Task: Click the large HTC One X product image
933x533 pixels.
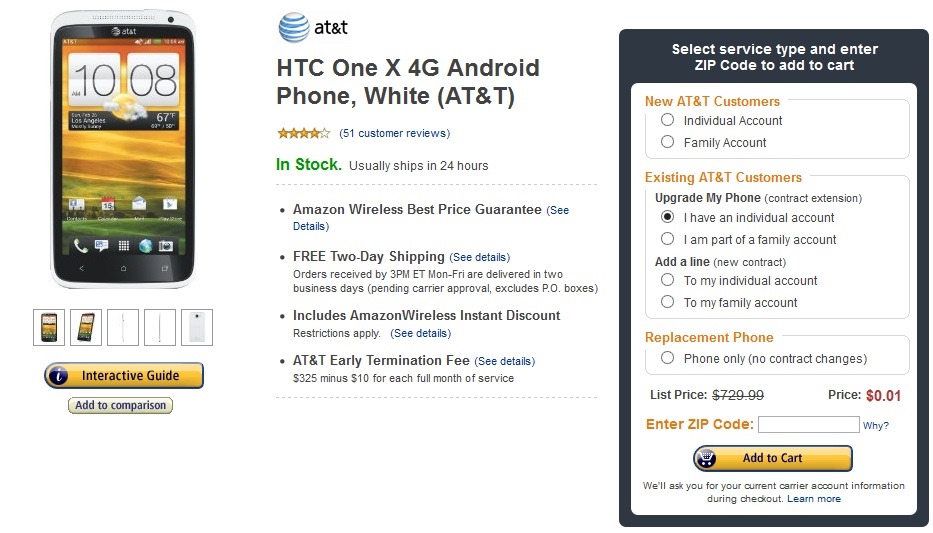Action: (x=124, y=150)
